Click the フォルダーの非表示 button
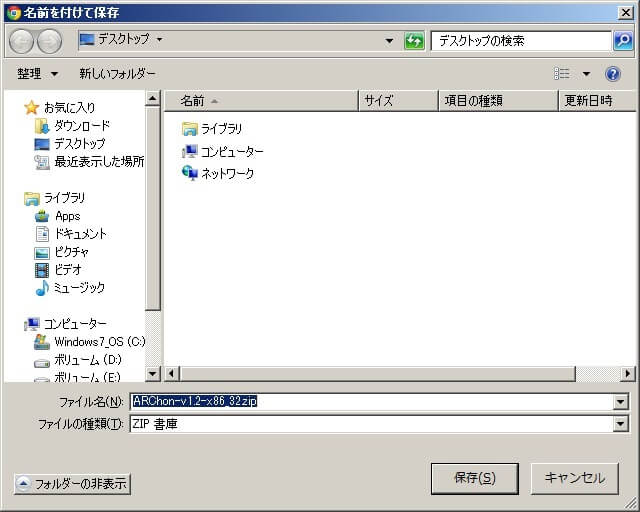The image size is (640, 512). point(72,484)
